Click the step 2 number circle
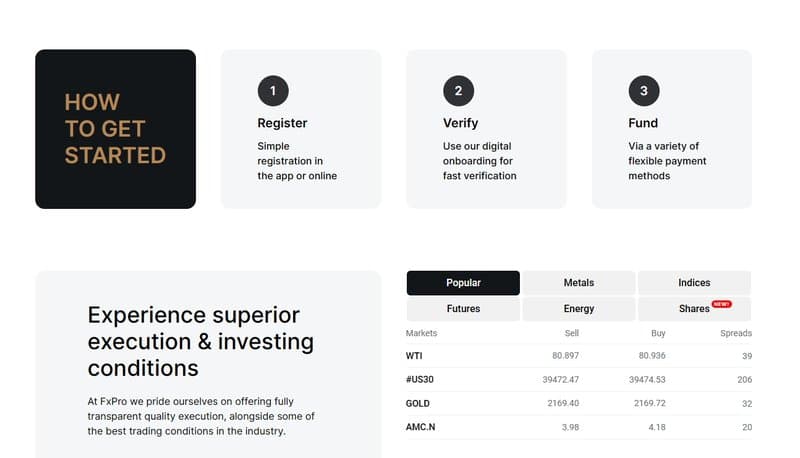The width and height of the screenshot is (800, 458). click(458, 91)
